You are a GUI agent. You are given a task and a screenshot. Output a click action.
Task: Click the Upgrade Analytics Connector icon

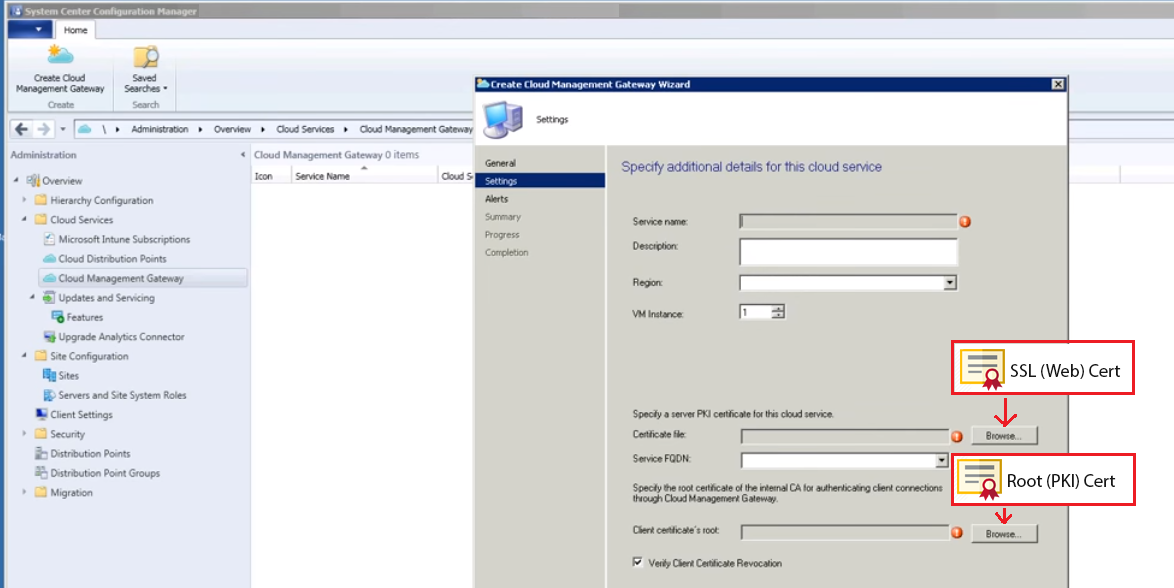(x=49, y=336)
